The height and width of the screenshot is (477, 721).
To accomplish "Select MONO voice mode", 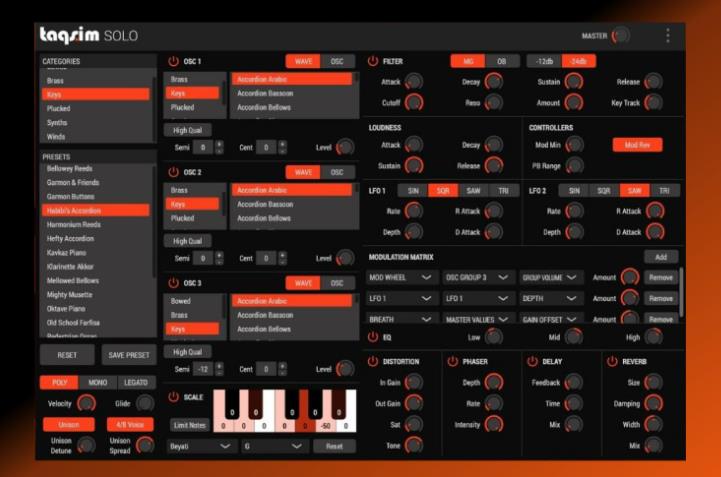I will pyautogui.click(x=97, y=382).
